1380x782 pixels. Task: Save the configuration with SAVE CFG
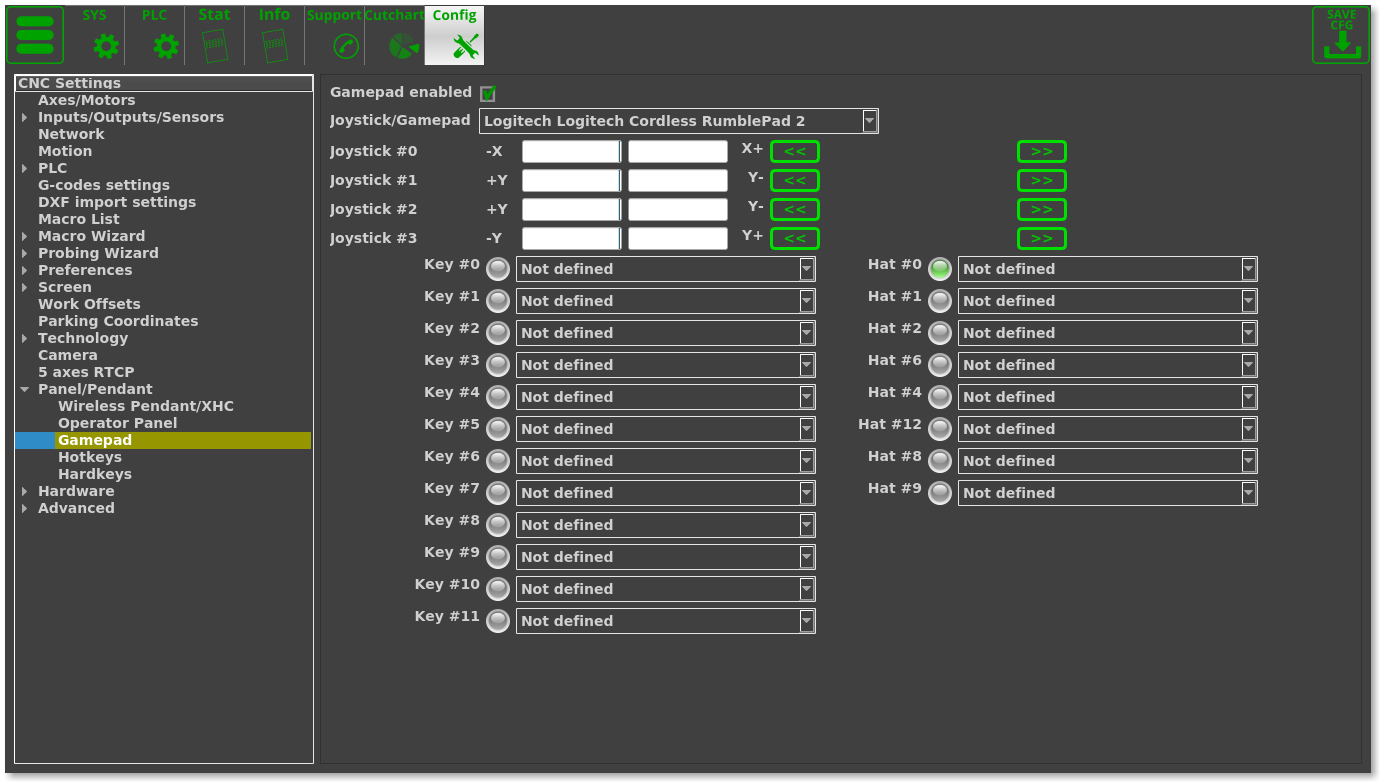[x=1340, y=35]
